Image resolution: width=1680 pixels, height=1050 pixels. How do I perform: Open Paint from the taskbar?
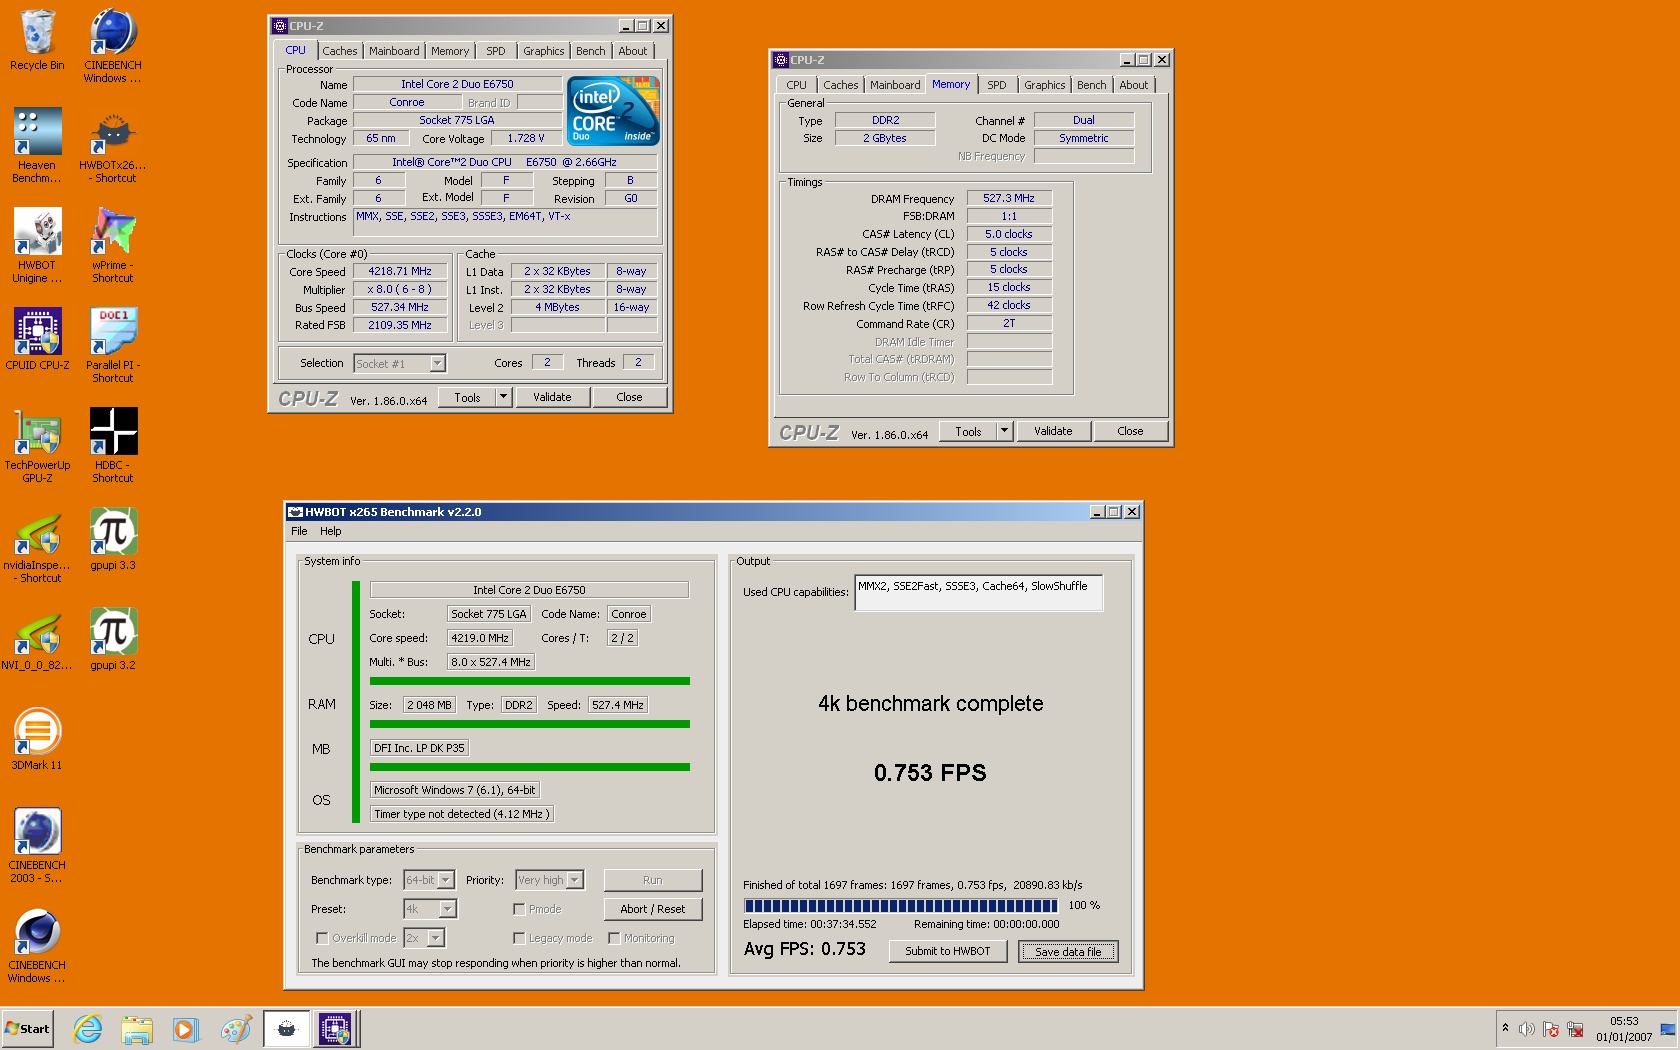tap(236, 1029)
